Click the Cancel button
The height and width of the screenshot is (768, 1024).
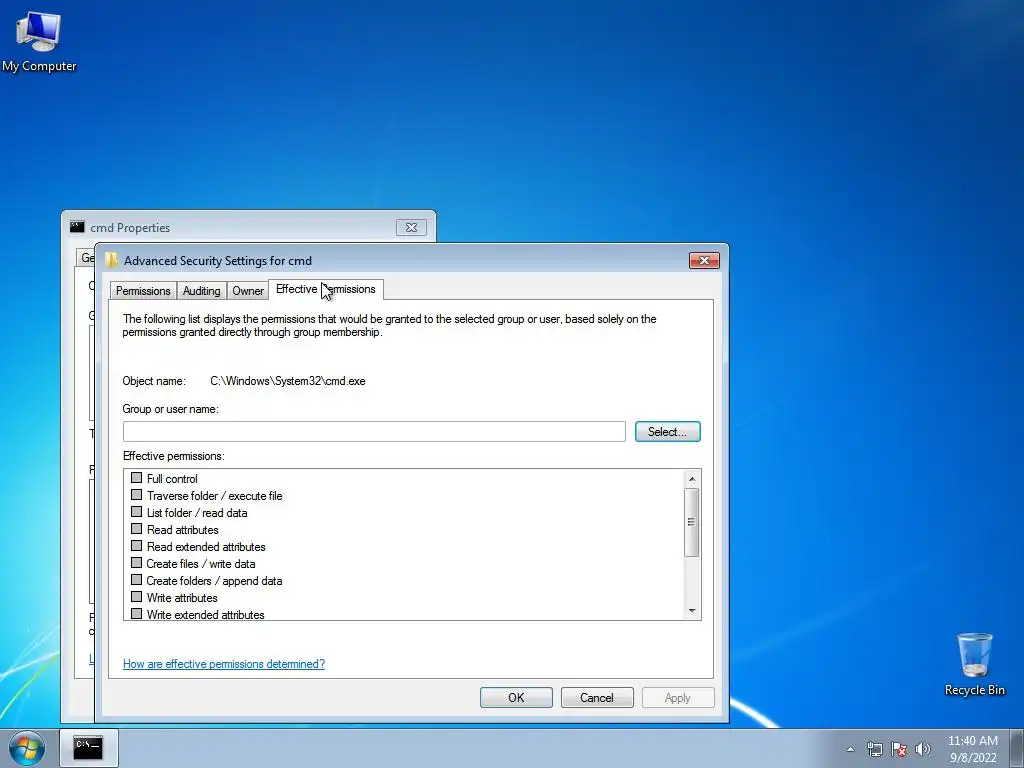point(597,697)
